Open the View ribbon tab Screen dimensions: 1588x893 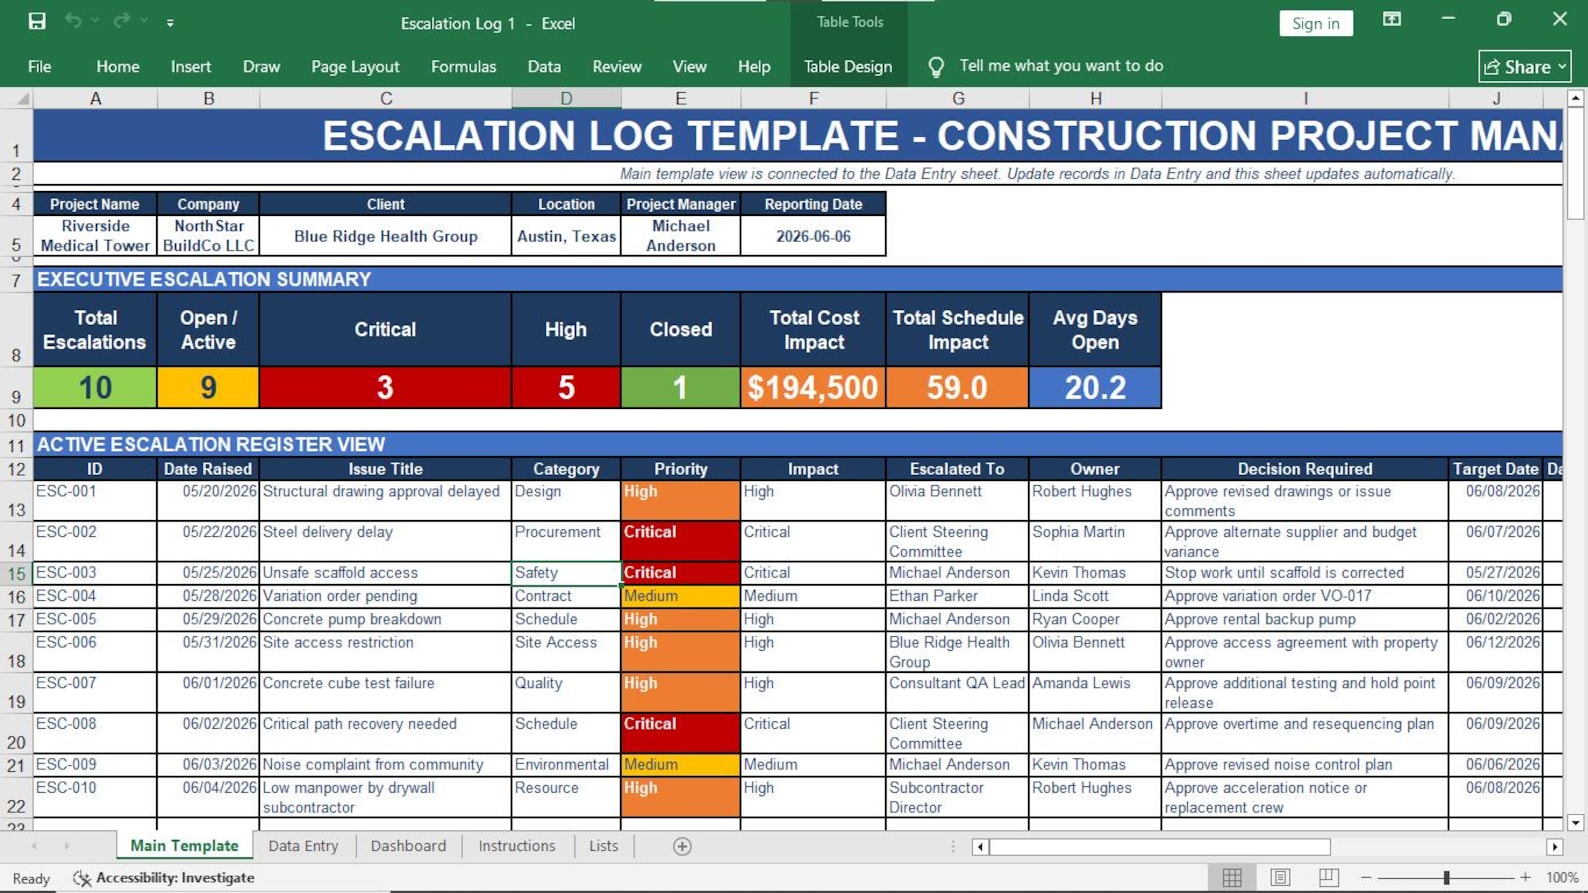point(689,66)
